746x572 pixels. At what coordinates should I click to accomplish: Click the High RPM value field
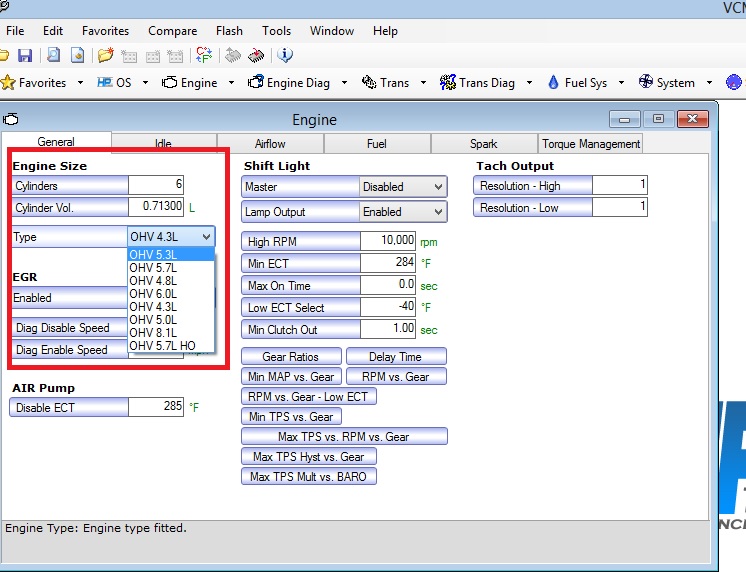pyautogui.click(x=388, y=241)
